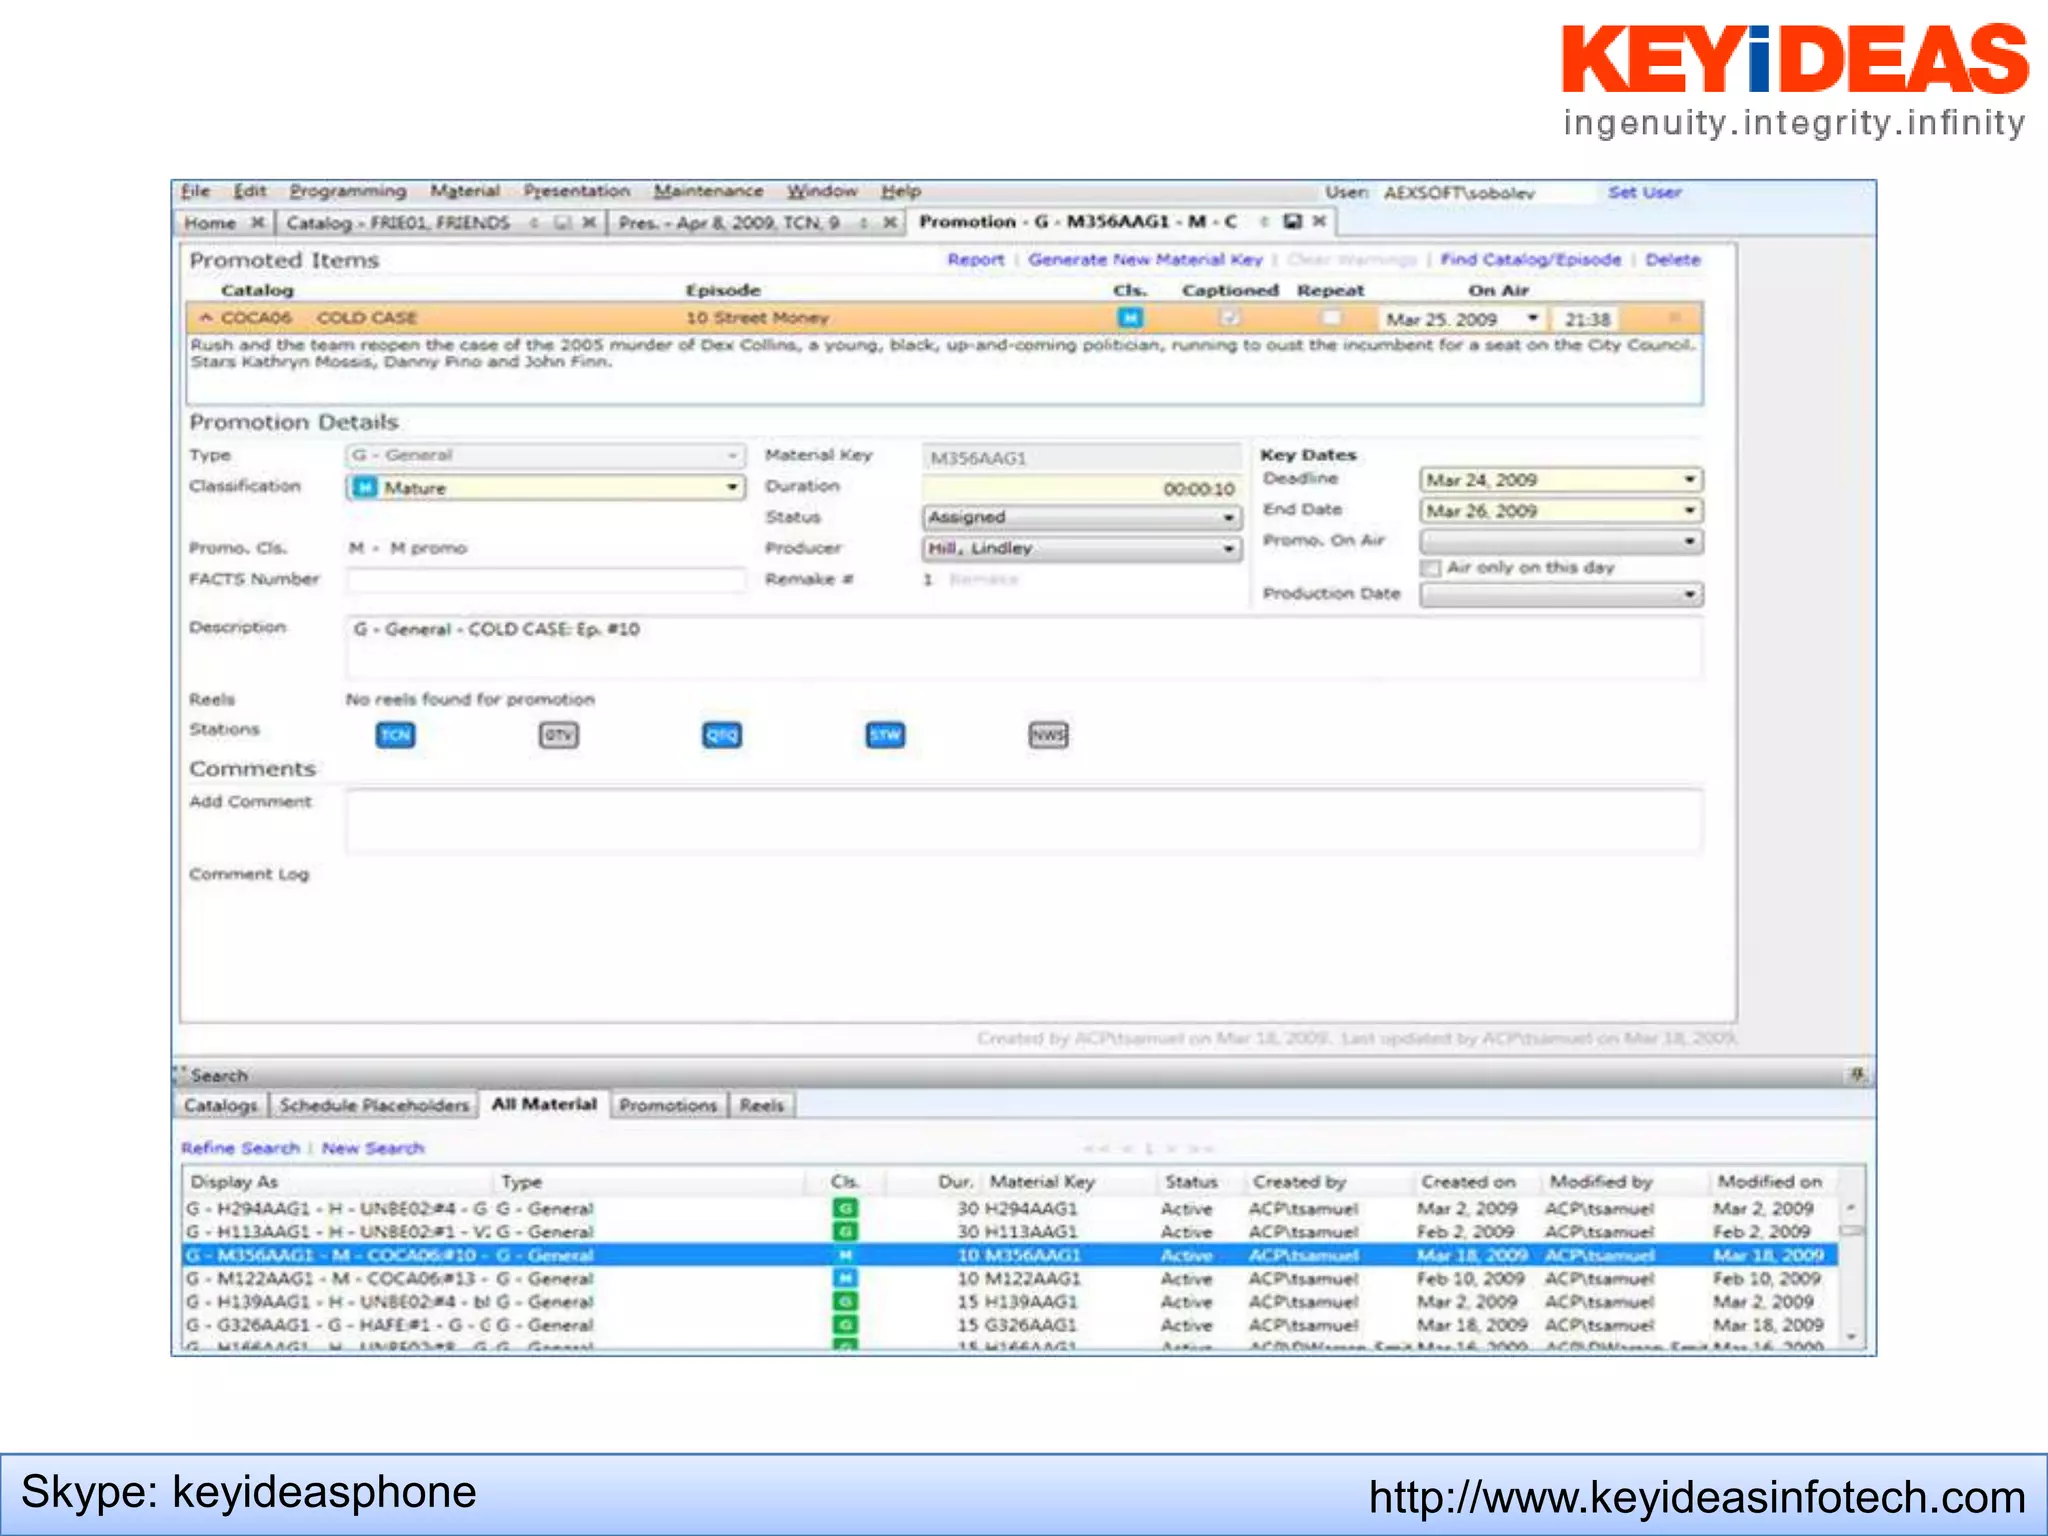Click the G class icon for H139AAG1
Image resolution: width=2048 pixels, height=1536 pixels.
click(845, 1301)
